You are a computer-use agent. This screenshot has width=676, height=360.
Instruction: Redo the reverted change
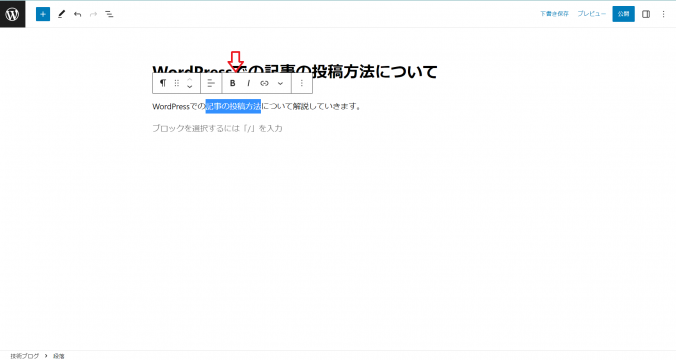[x=93, y=14]
